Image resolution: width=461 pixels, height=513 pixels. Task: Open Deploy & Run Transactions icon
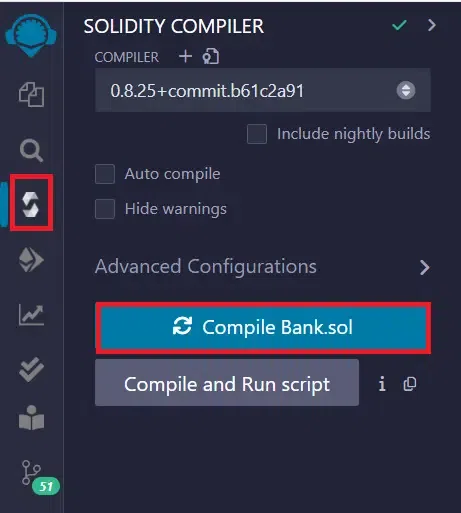pos(31,260)
